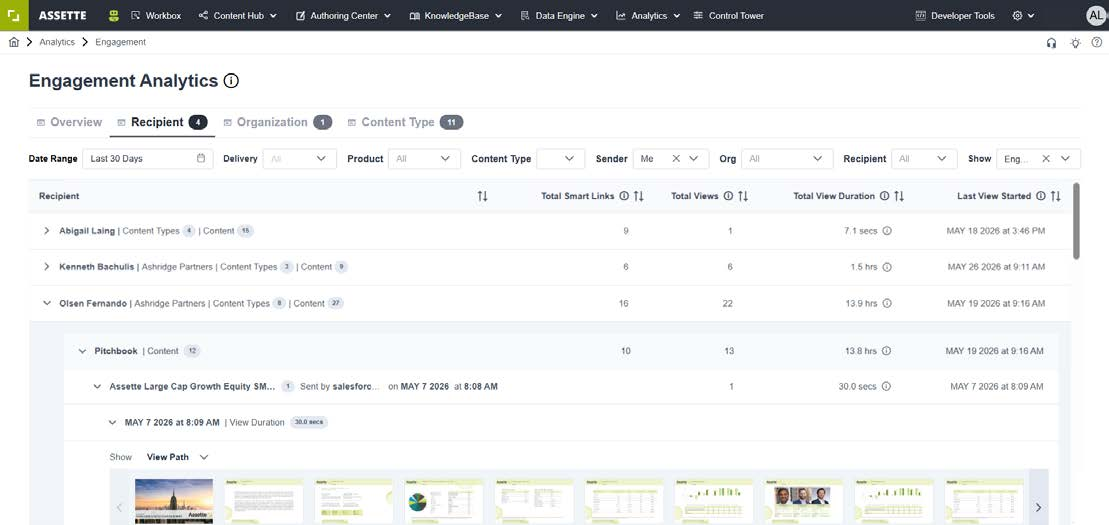Select the team photos slide thumbnail
Image resolution: width=1109 pixels, height=525 pixels.
804,501
